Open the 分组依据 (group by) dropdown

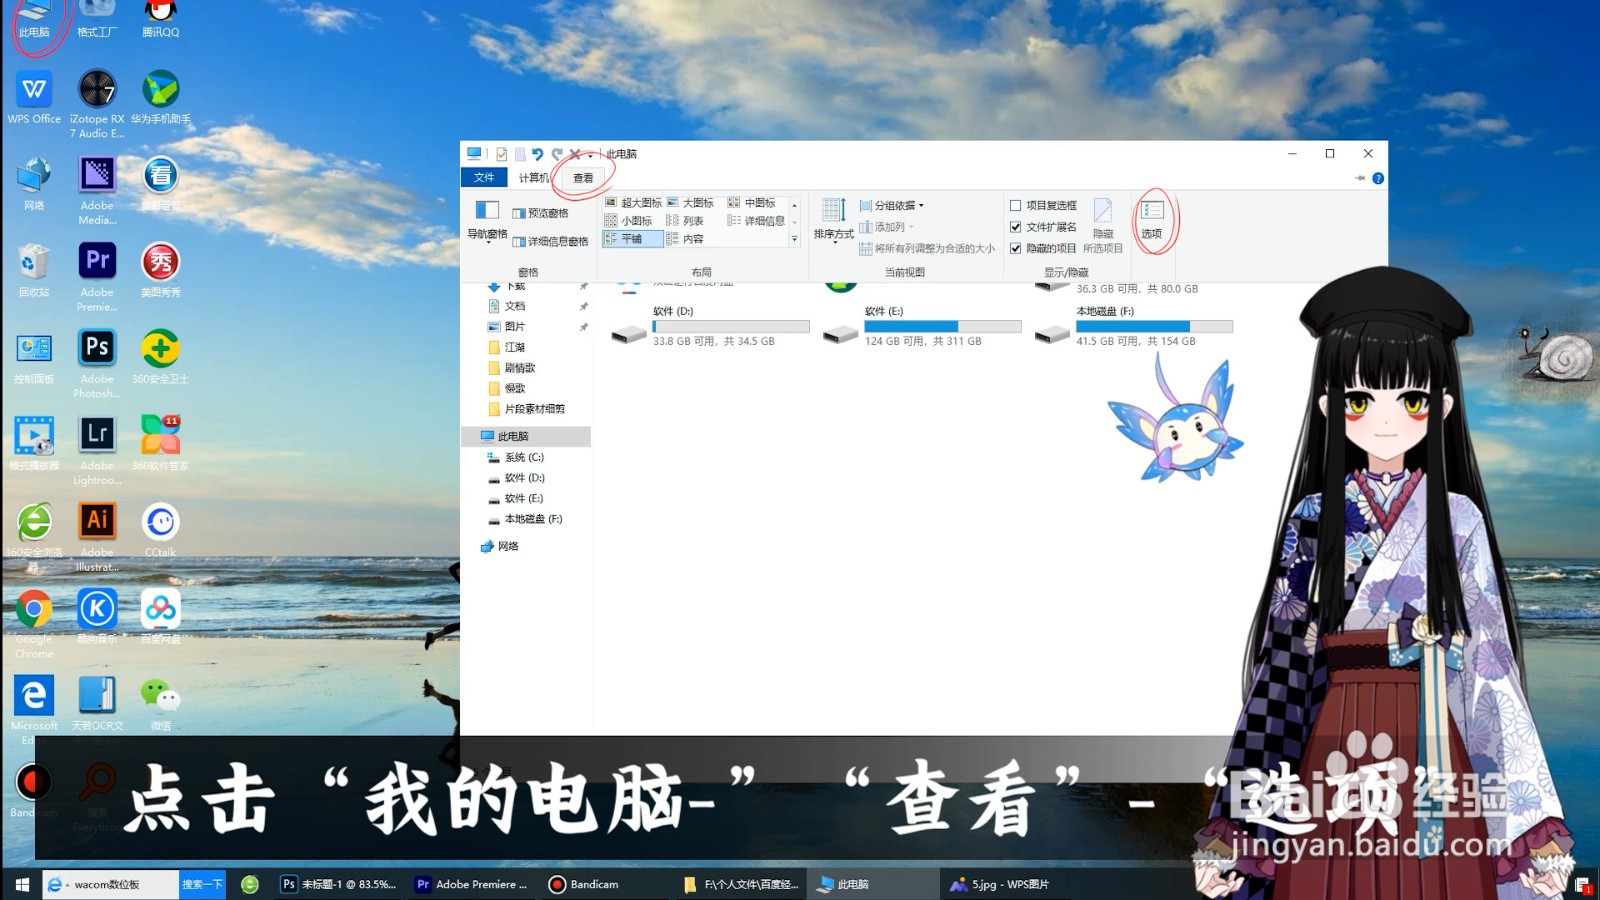coord(888,206)
